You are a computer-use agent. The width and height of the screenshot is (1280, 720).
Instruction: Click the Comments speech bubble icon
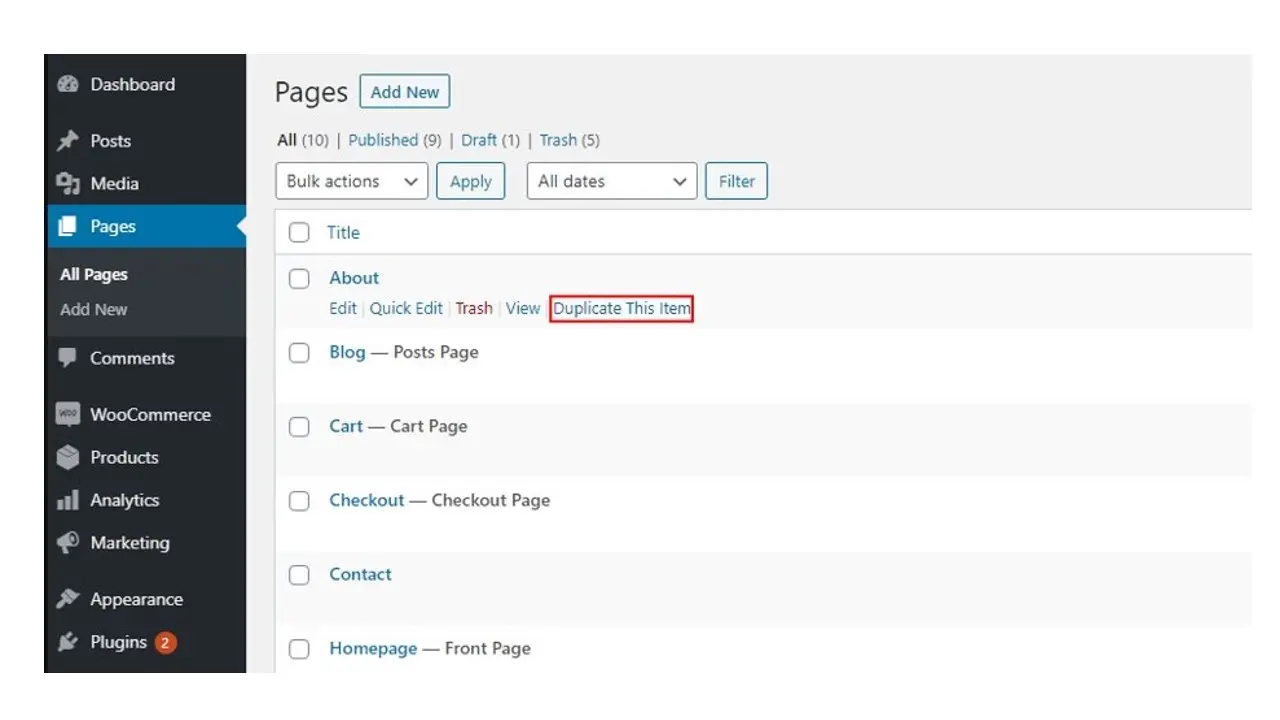68,358
